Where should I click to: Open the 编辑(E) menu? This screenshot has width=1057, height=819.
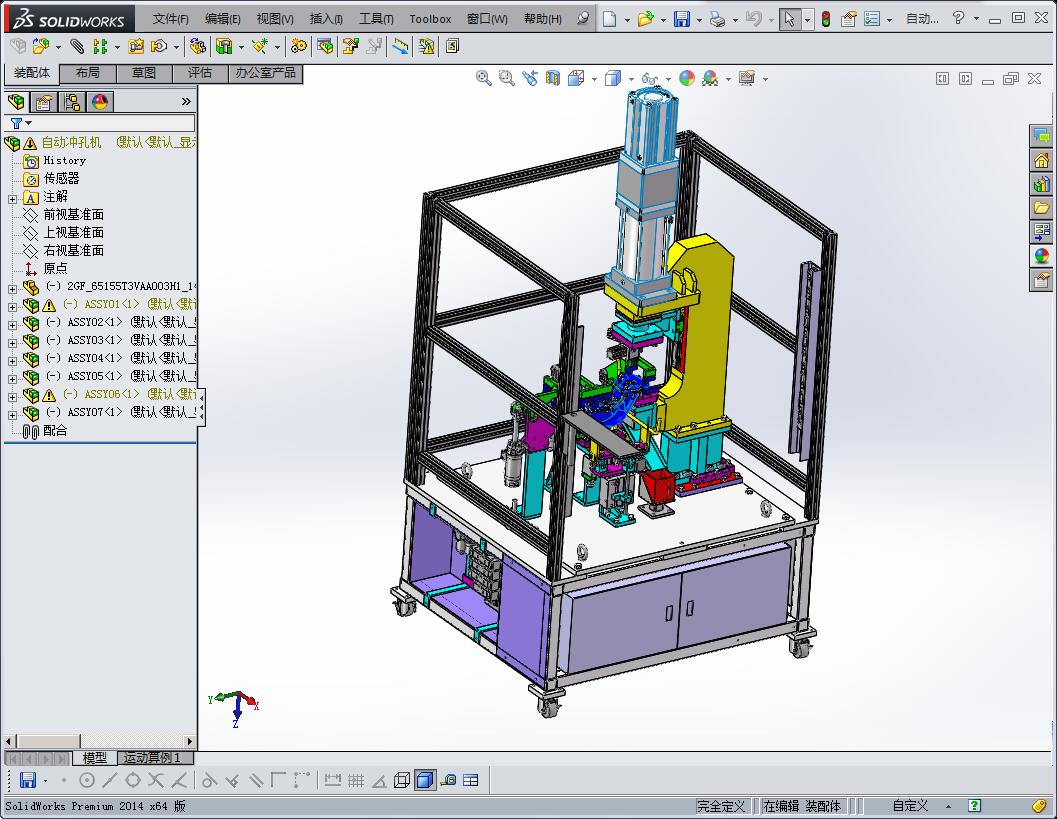pyautogui.click(x=222, y=19)
